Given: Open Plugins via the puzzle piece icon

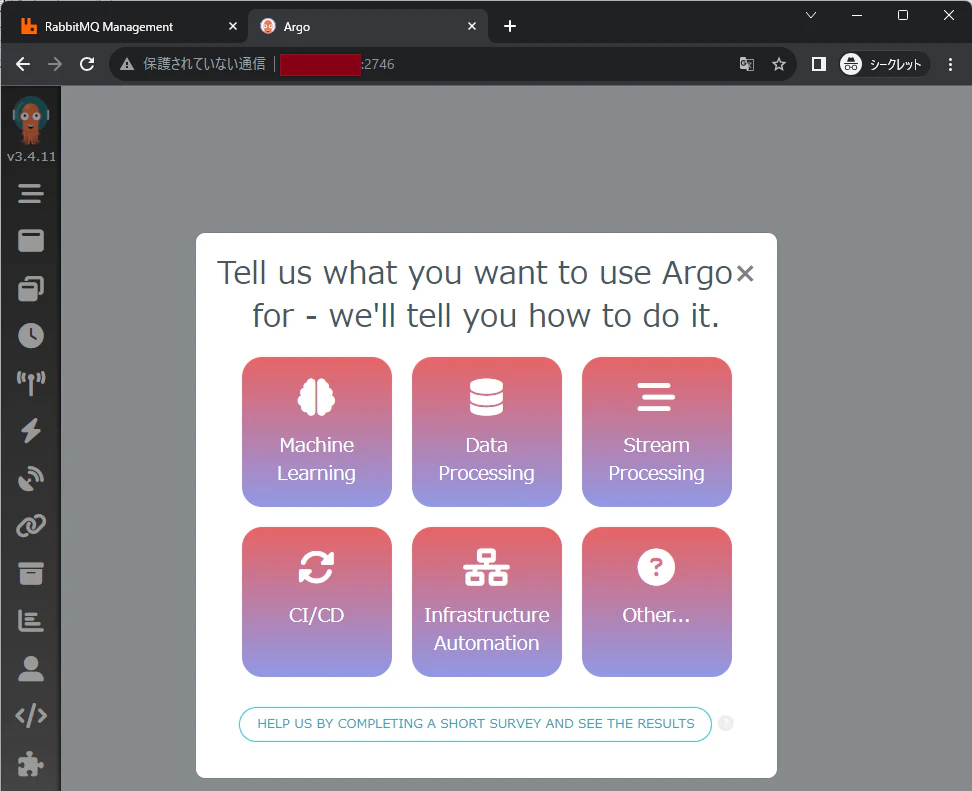Looking at the screenshot, I should 30,764.
